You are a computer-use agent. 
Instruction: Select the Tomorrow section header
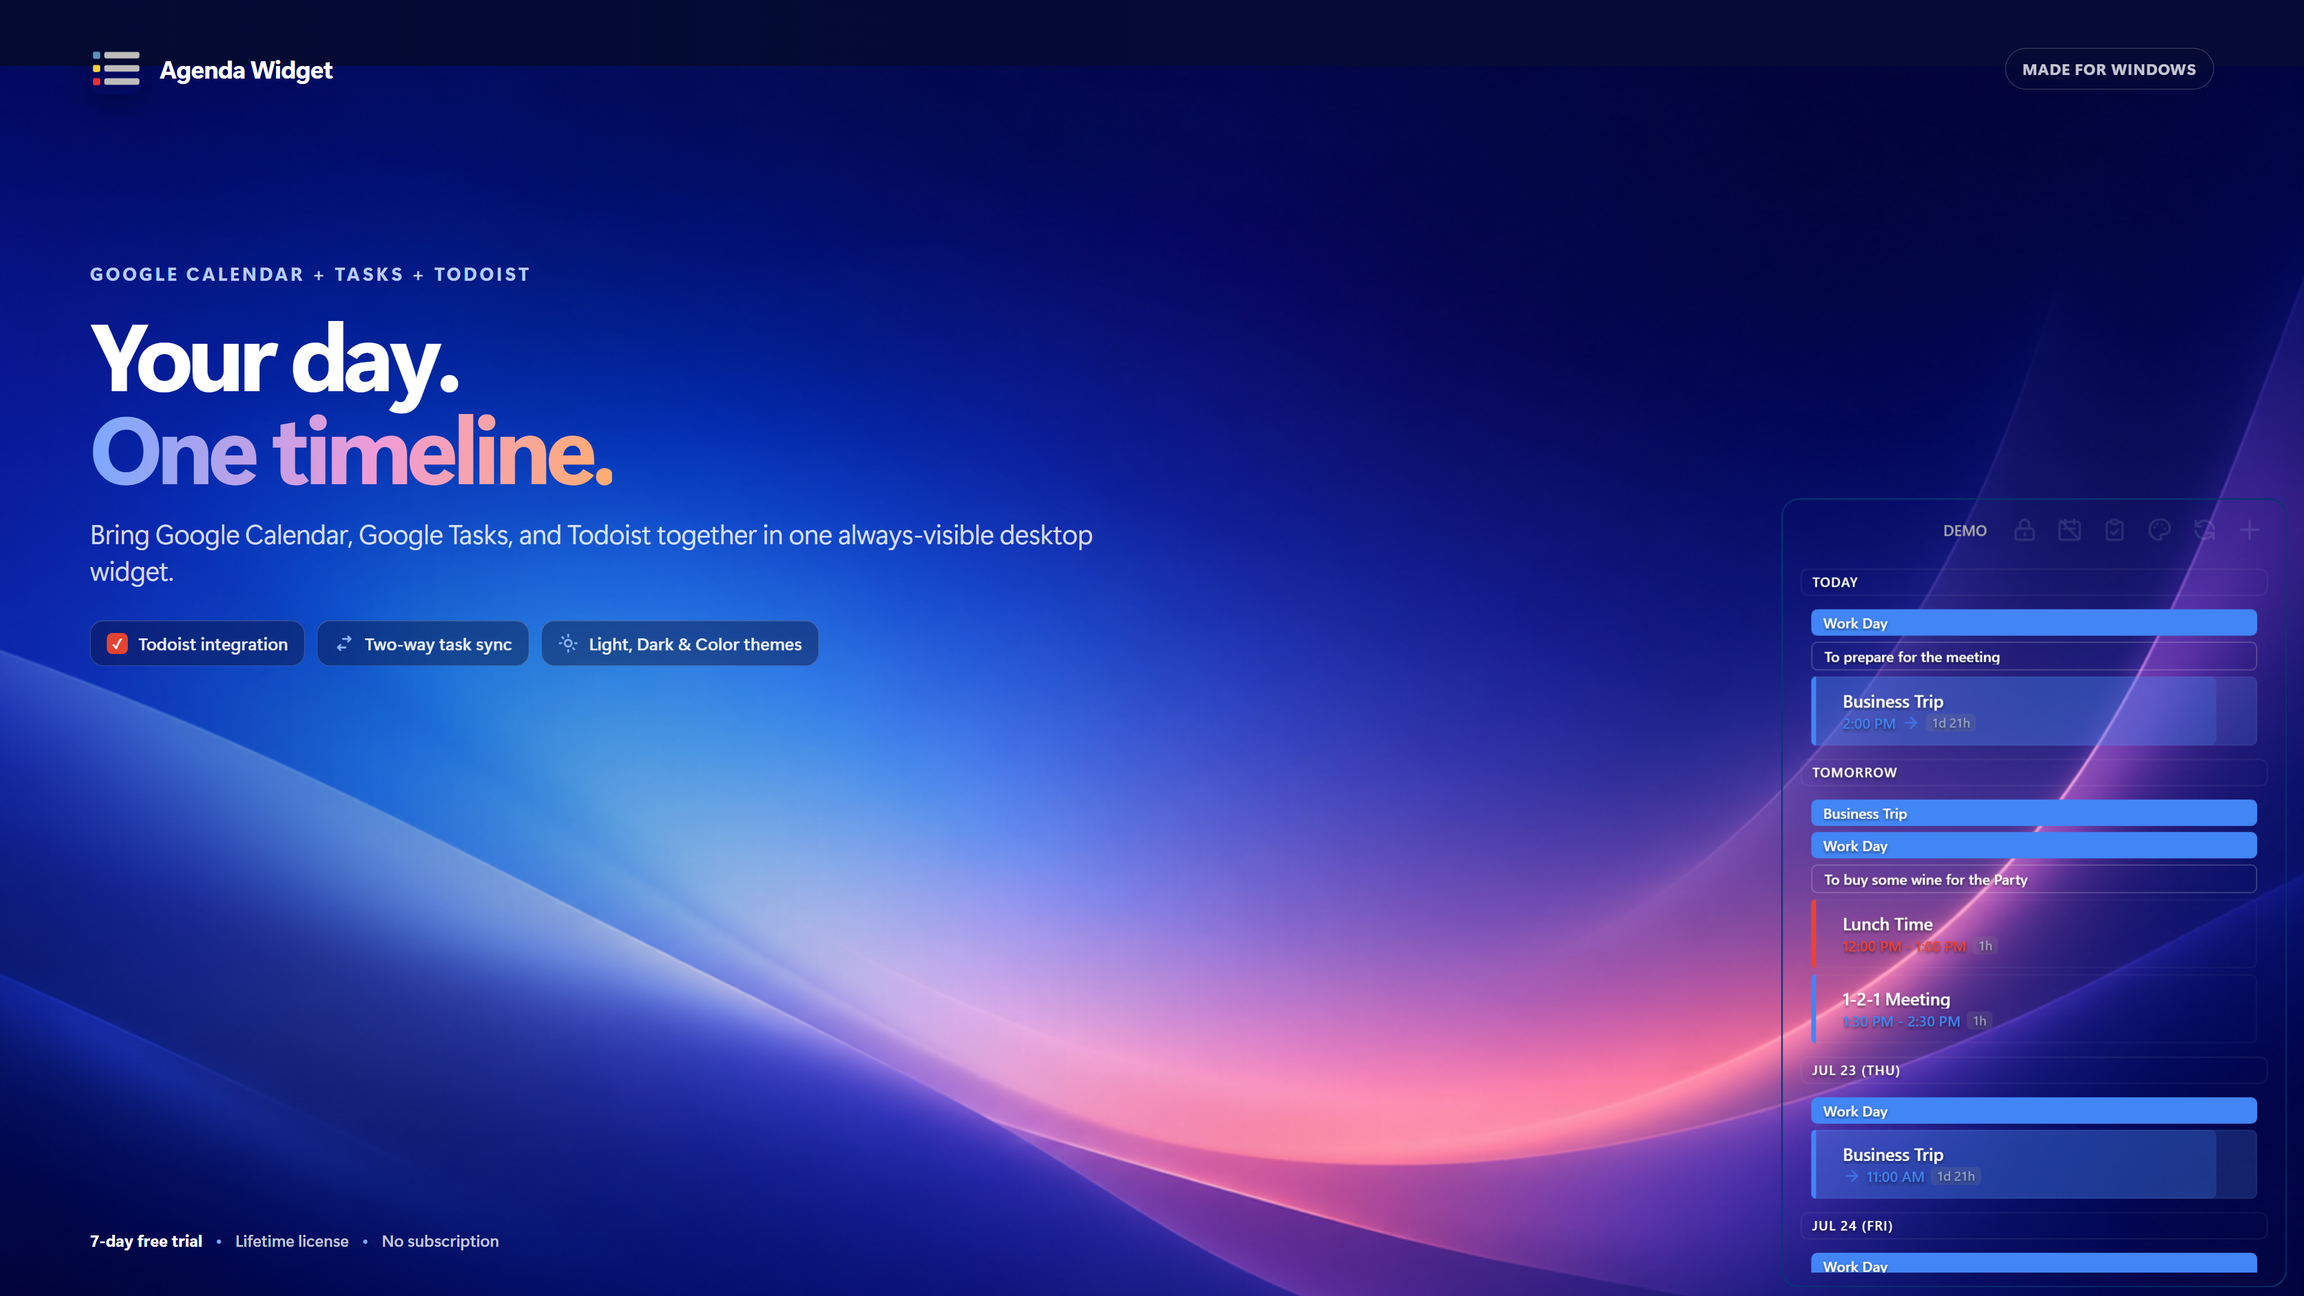(2033, 773)
